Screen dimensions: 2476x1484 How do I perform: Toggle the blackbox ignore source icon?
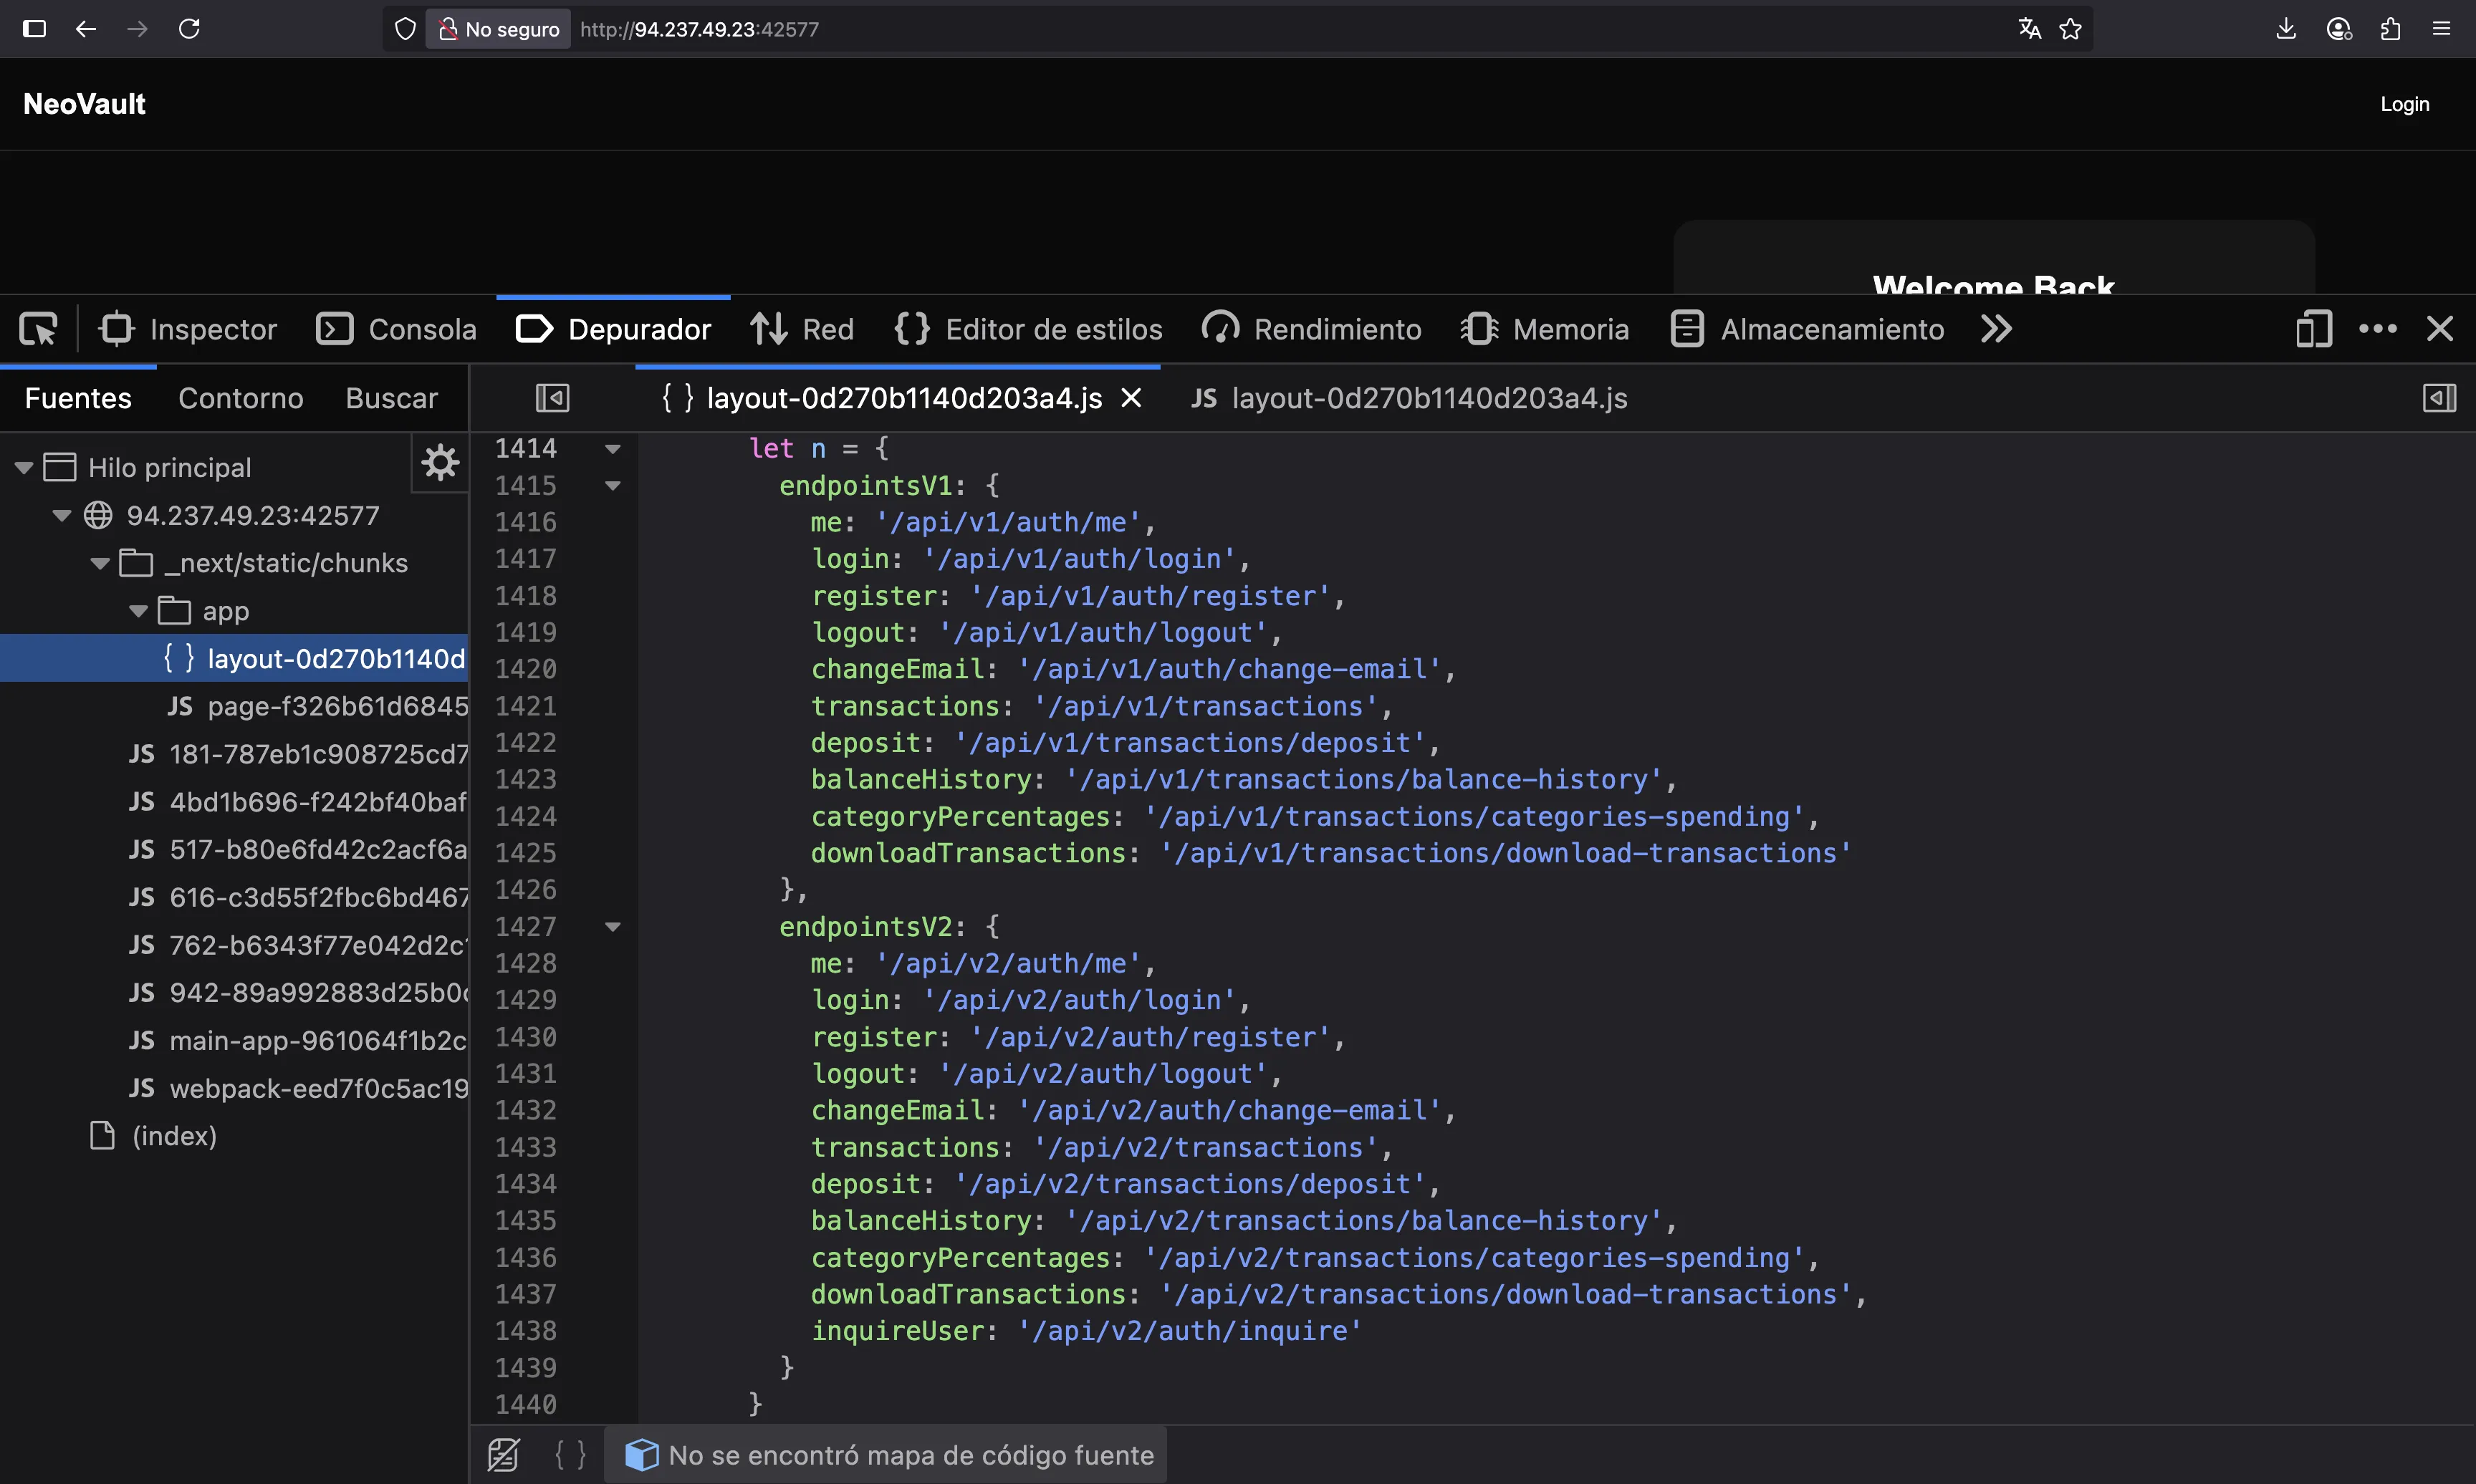(x=503, y=1455)
